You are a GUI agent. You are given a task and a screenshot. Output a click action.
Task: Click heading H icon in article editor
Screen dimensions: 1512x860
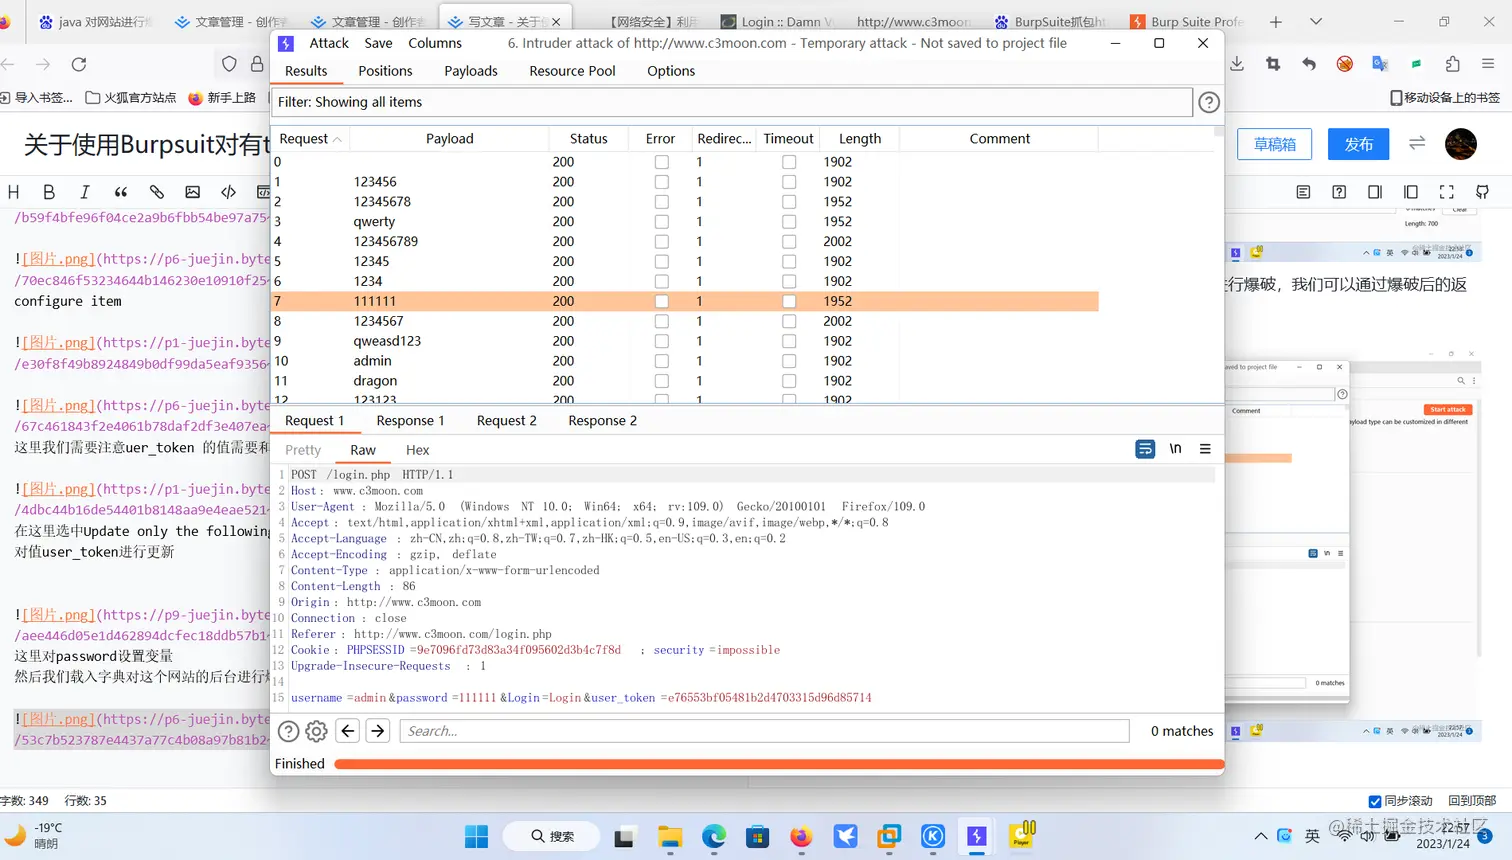click(x=13, y=192)
